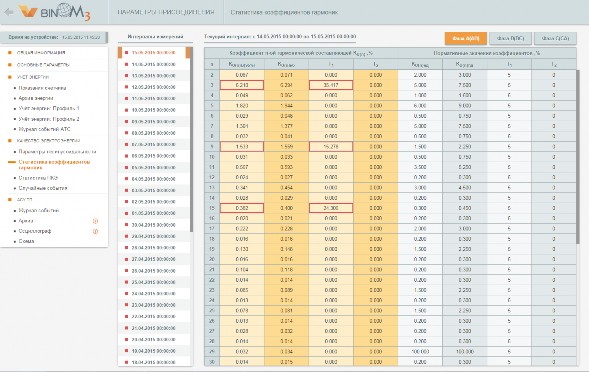Select interval 11.05.2015 00:00:00
The image size is (589, 372).
pos(153,98)
